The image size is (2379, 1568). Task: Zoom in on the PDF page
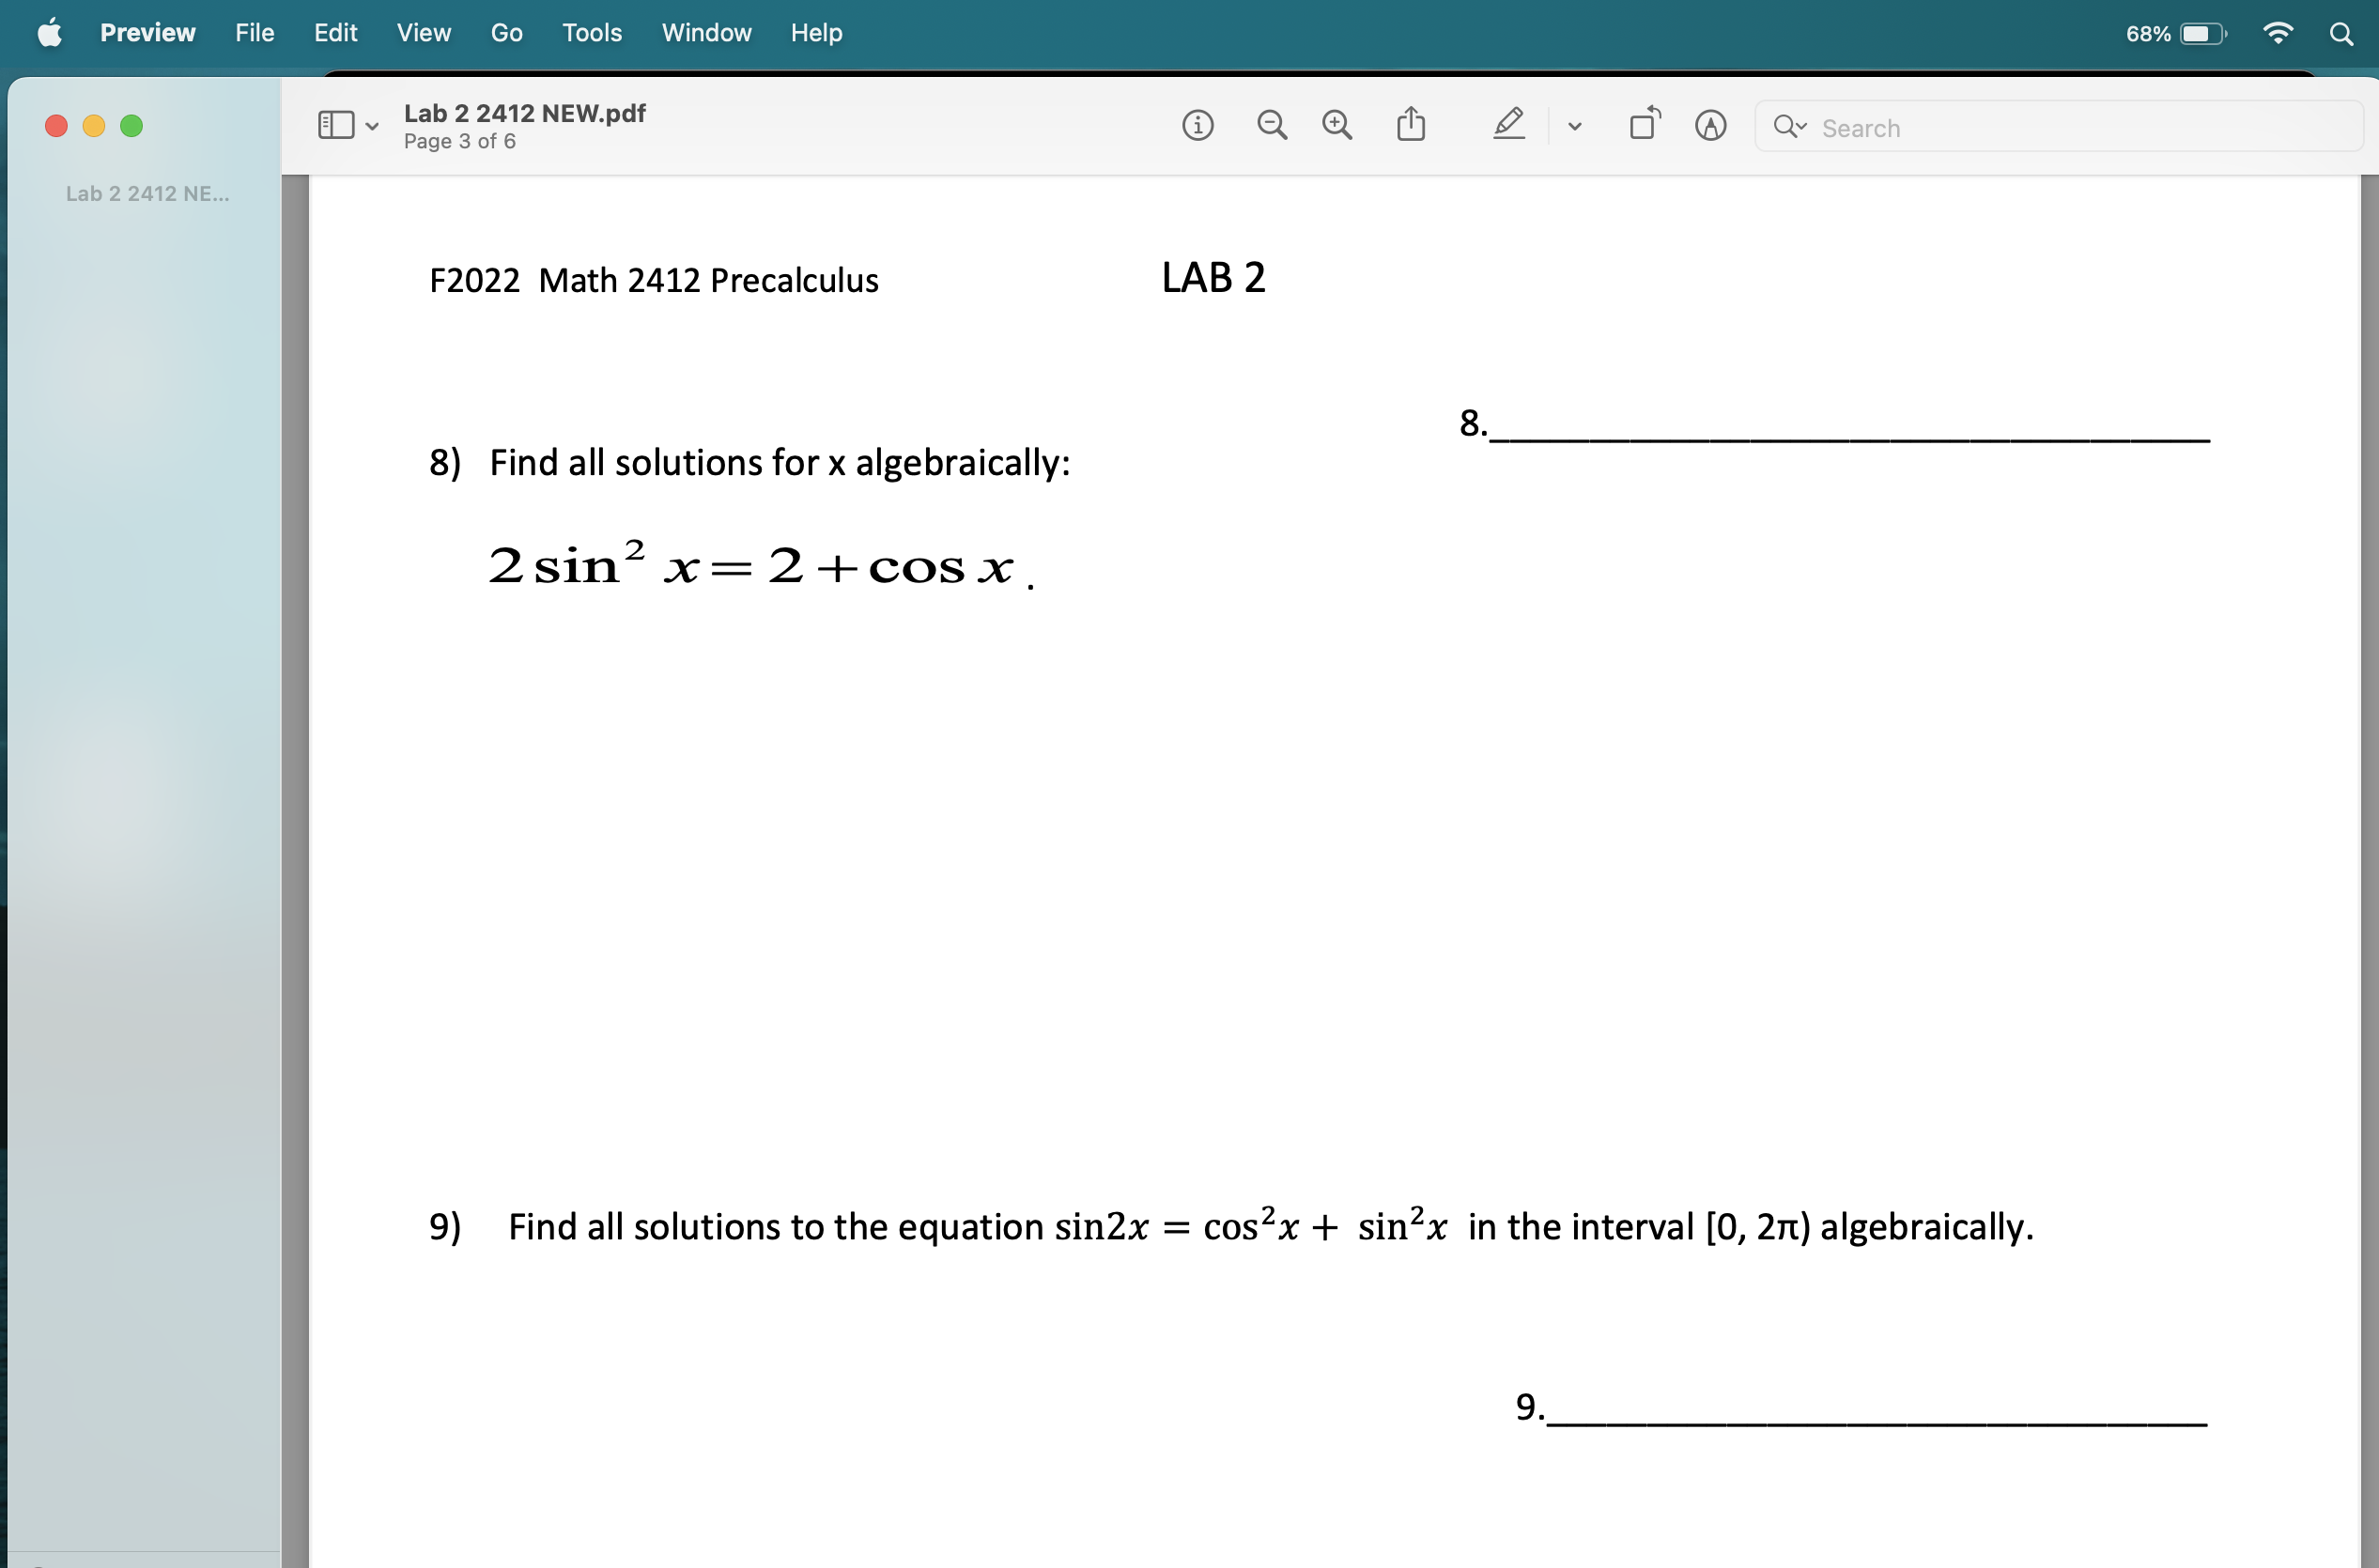click(x=1337, y=125)
